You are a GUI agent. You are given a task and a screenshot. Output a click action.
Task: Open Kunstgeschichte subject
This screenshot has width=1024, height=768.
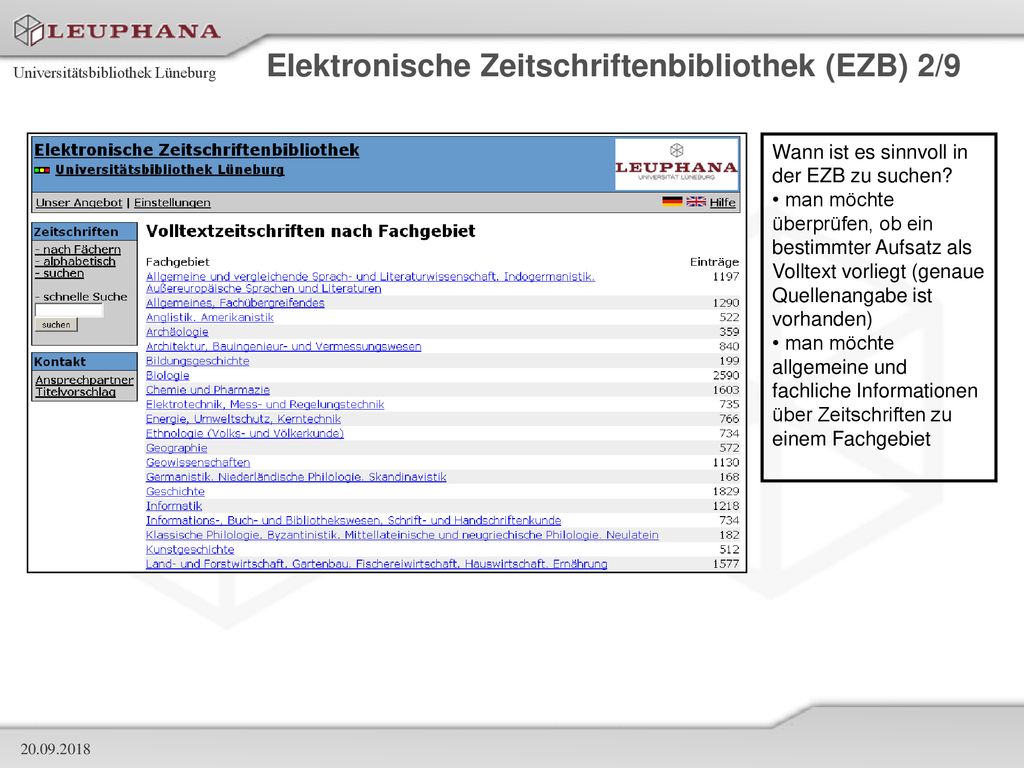point(189,549)
